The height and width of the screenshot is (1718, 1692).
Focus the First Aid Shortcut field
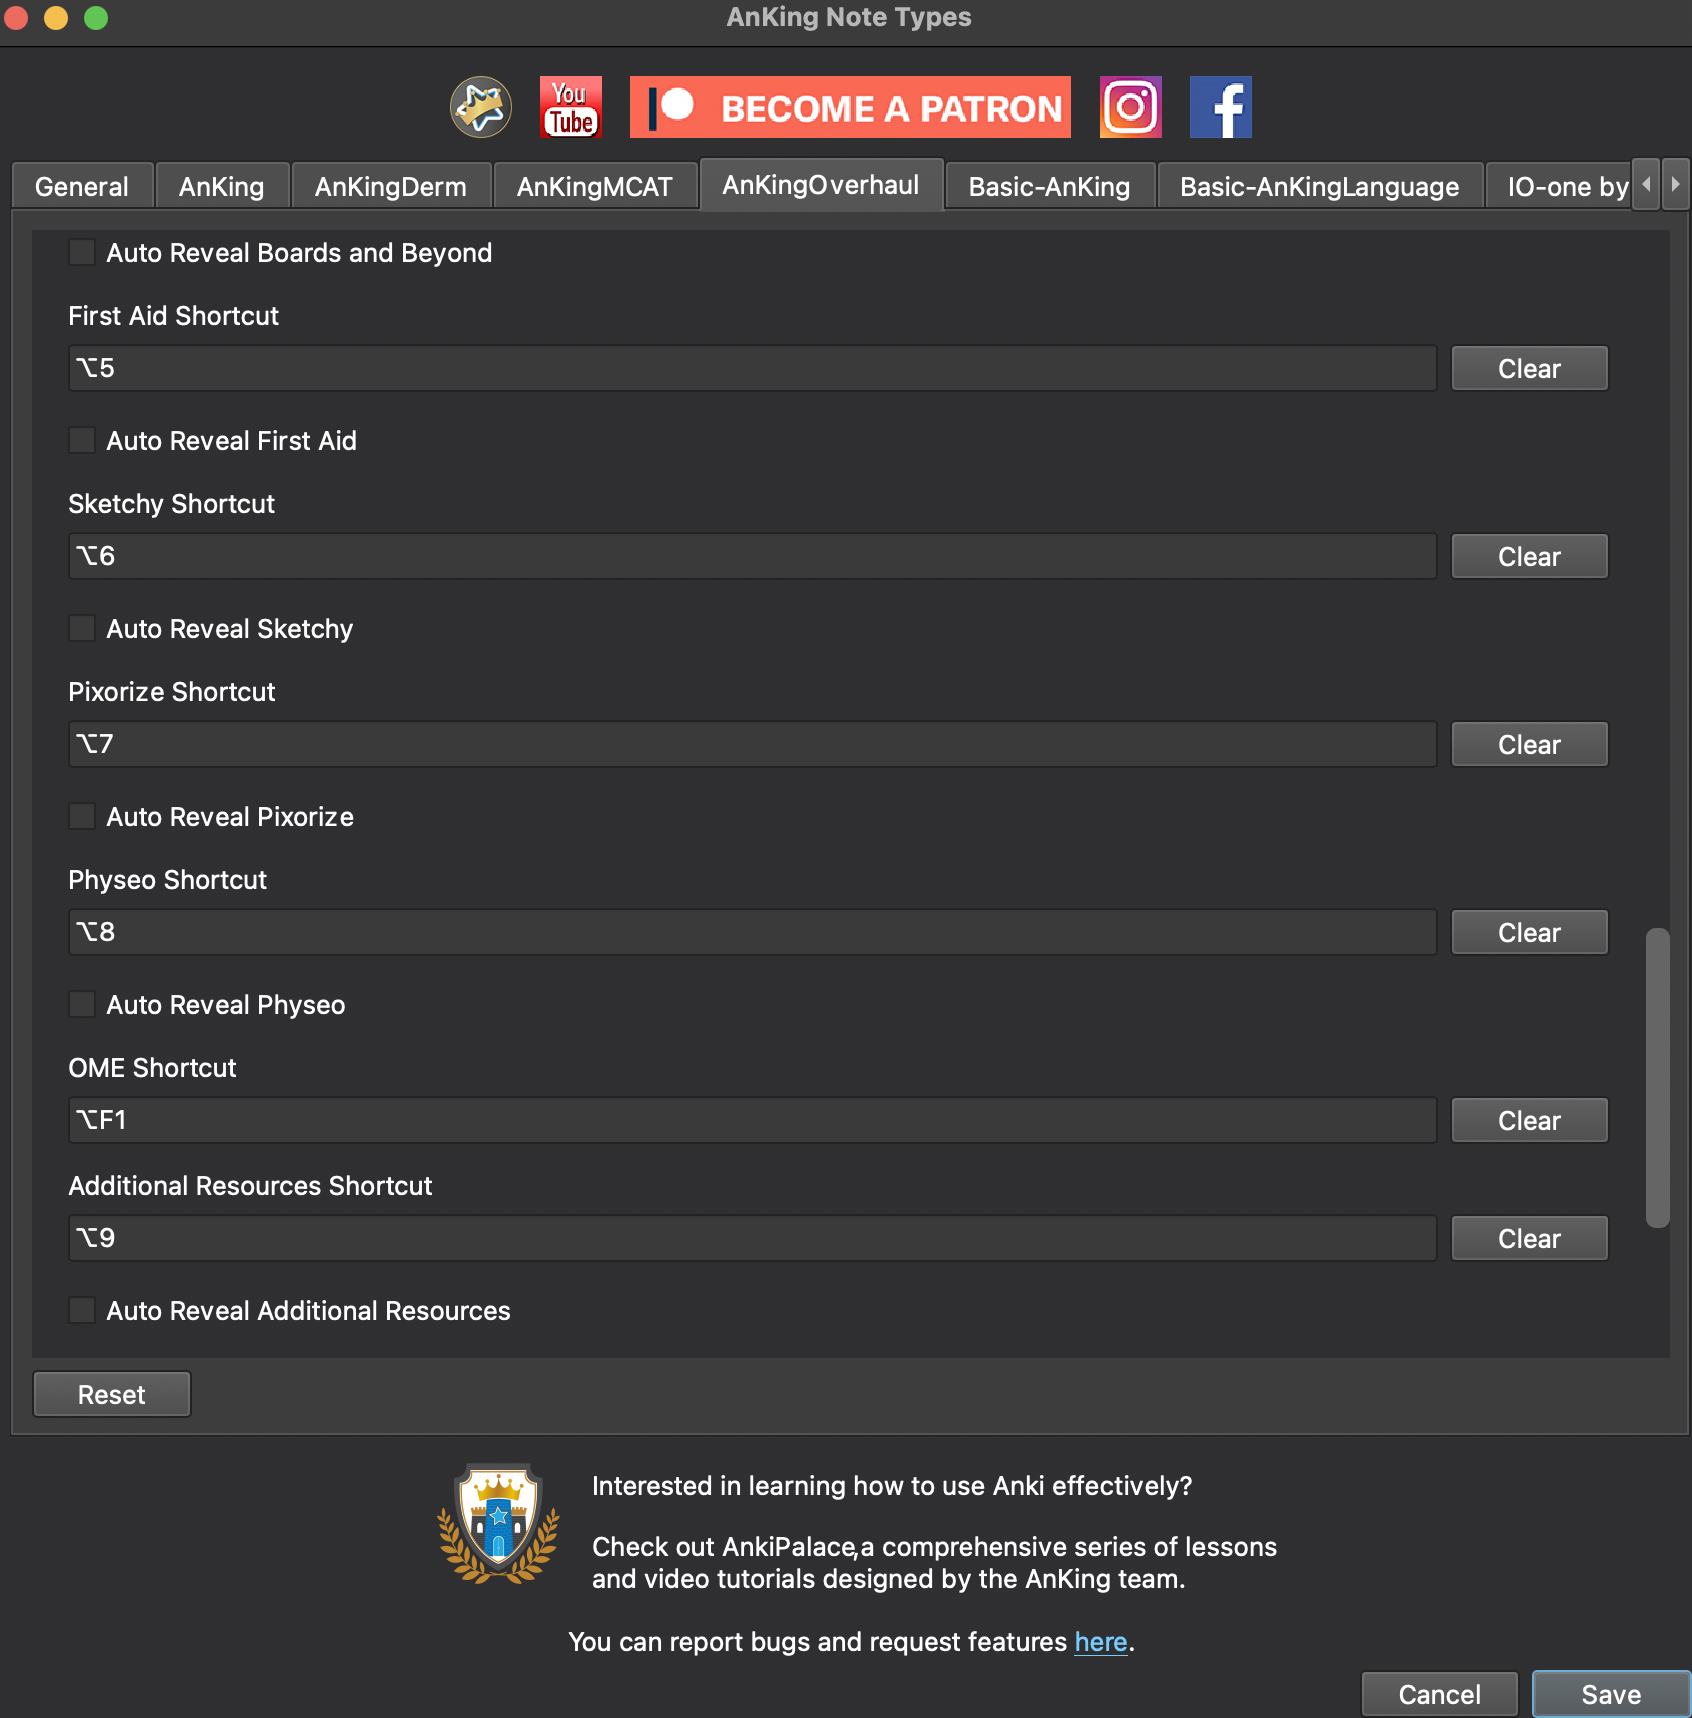[752, 368]
